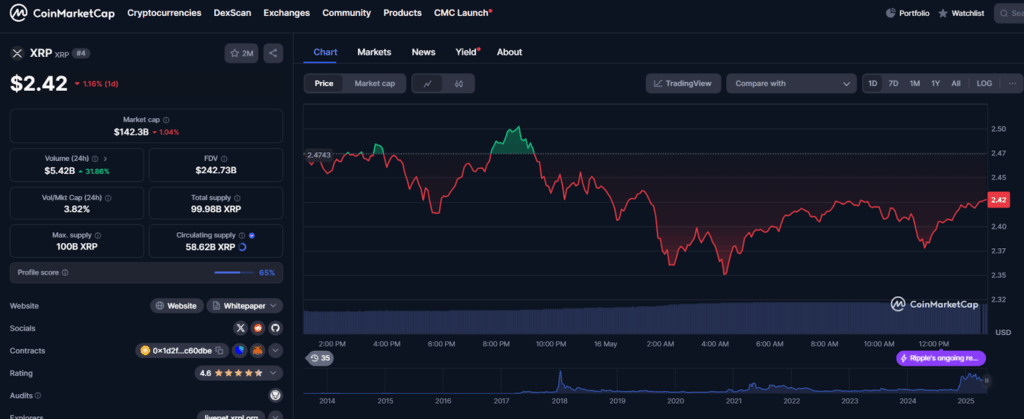Open XRP's X (Twitter) social link
1024x419 pixels.
pyautogui.click(x=240, y=328)
